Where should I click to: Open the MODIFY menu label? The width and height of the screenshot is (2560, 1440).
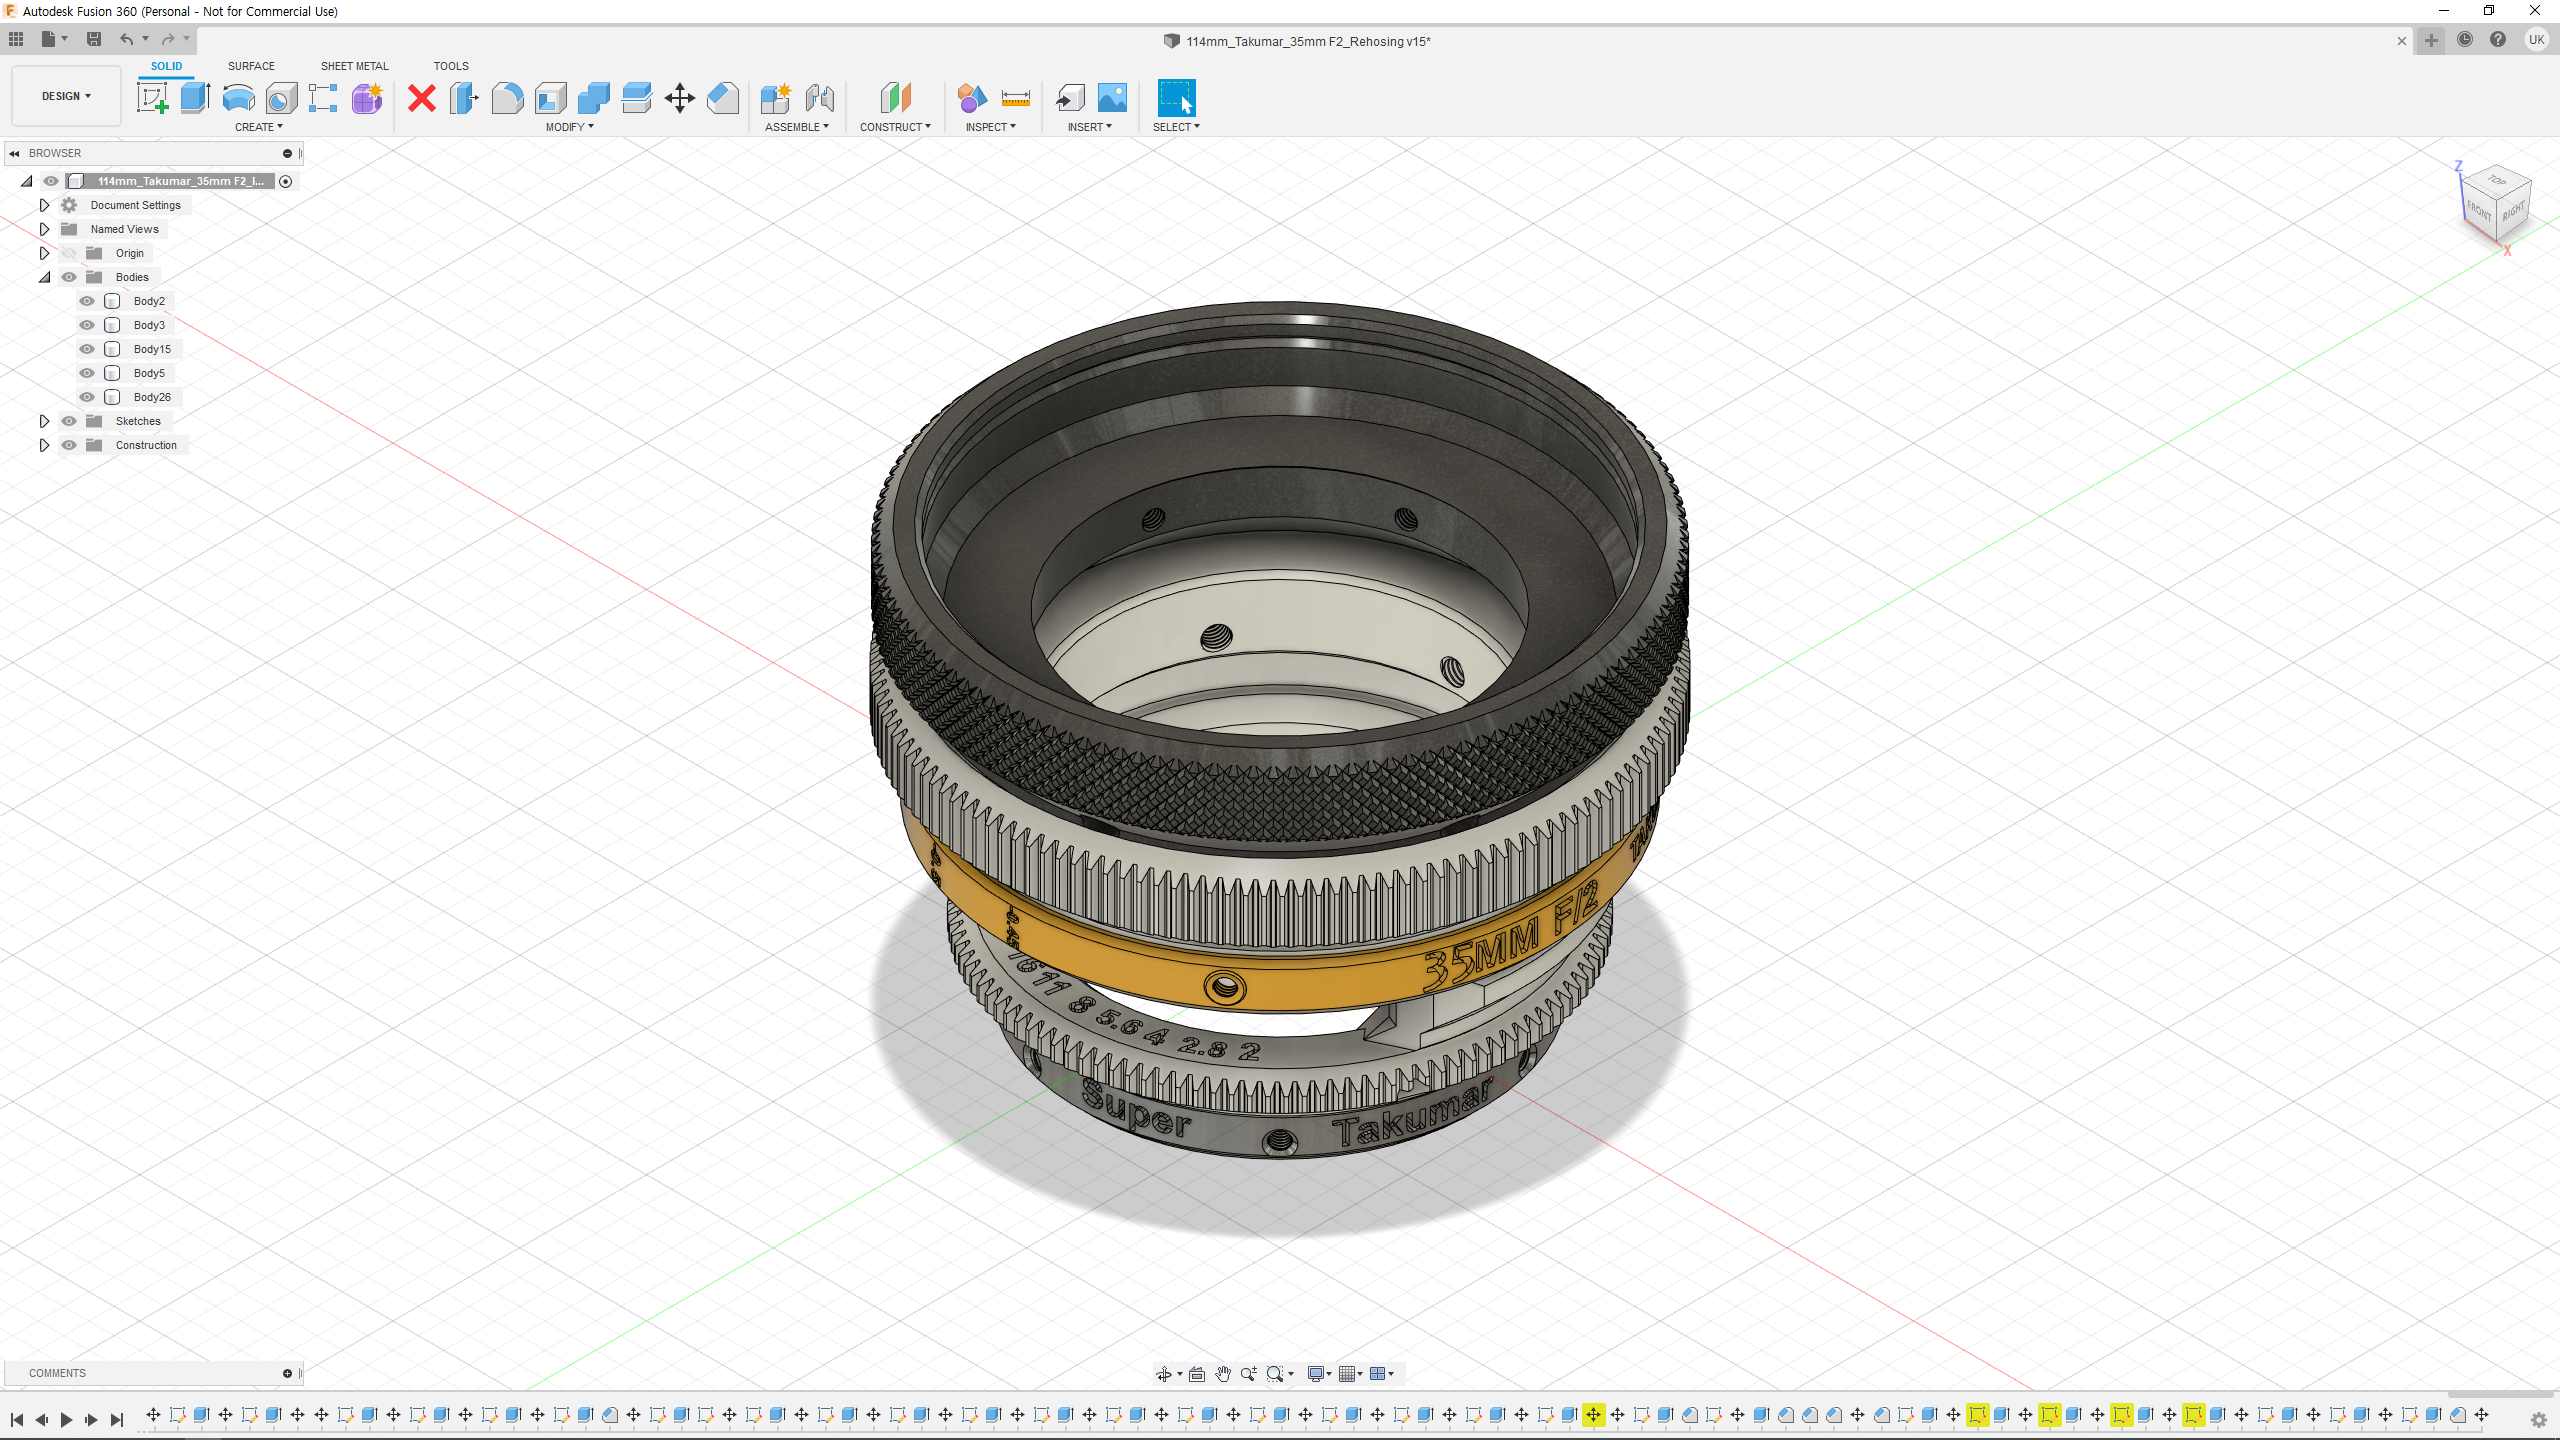(x=569, y=127)
